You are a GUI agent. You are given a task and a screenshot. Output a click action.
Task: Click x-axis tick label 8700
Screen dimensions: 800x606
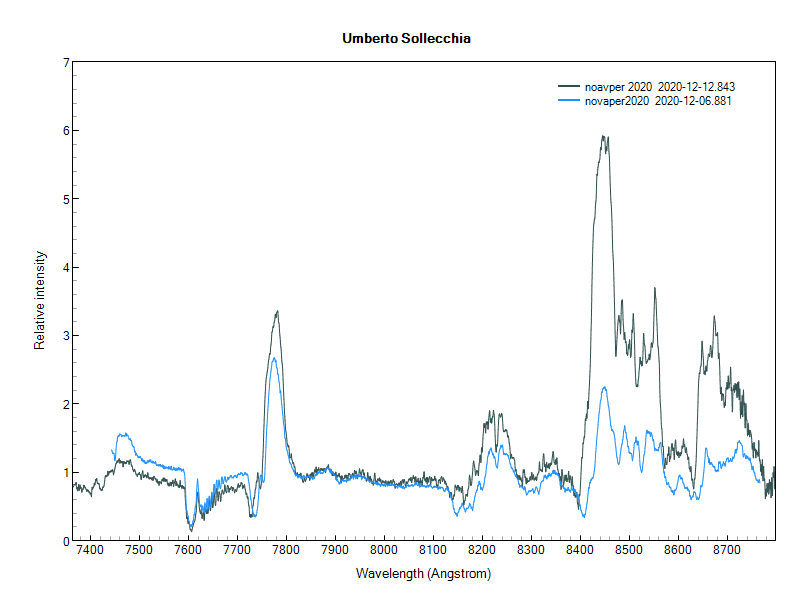pos(727,550)
